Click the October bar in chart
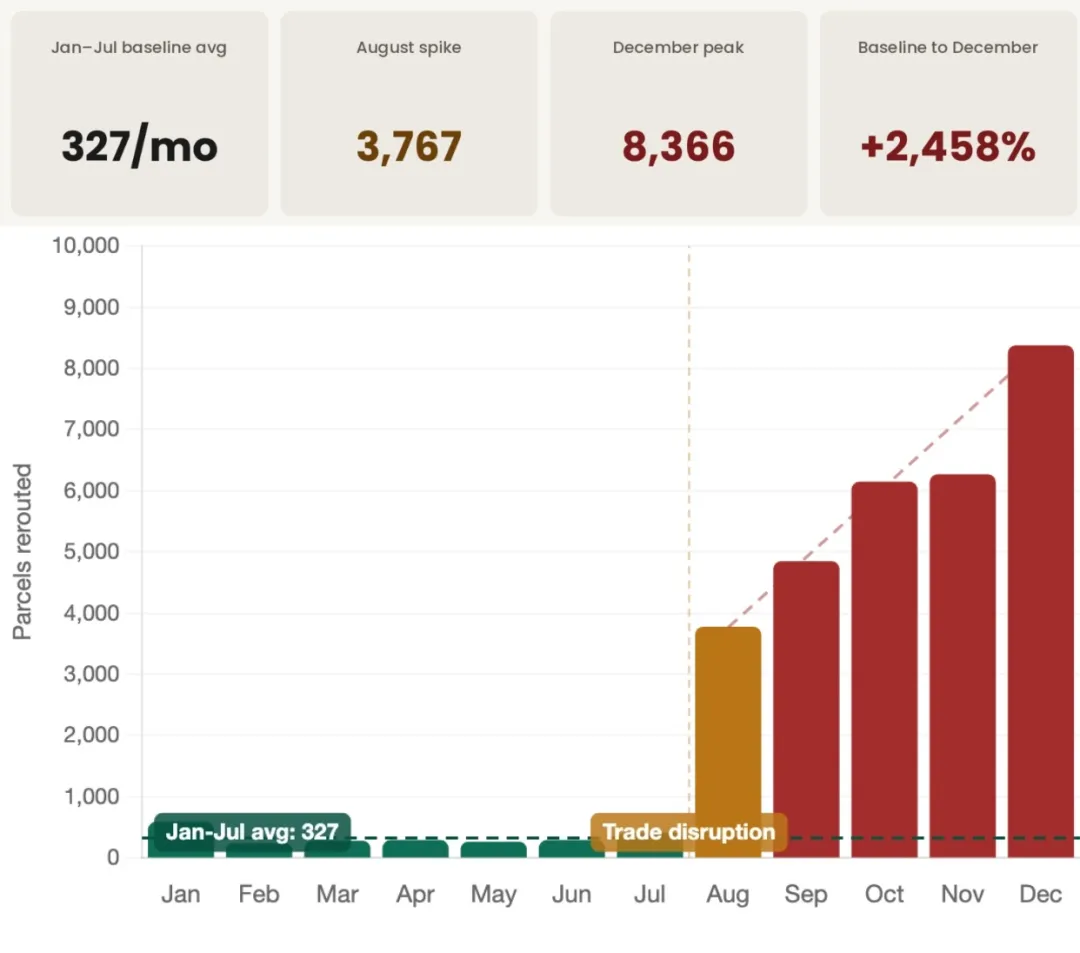This screenshot has height=953, width=1080. (x=884, y=669)
